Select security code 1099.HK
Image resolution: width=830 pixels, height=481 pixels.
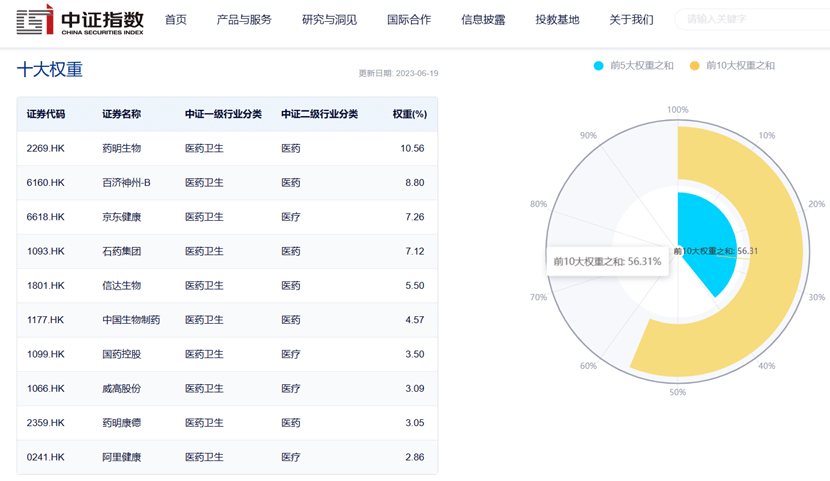(x=46, y=354)
